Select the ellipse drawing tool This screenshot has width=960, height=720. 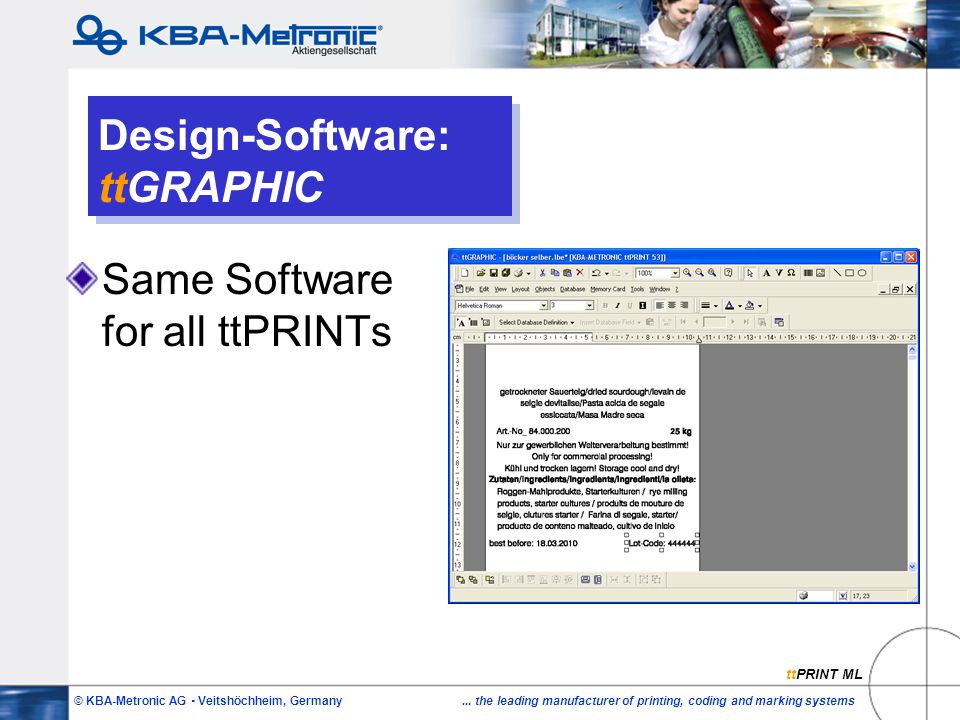coord(862,273)
